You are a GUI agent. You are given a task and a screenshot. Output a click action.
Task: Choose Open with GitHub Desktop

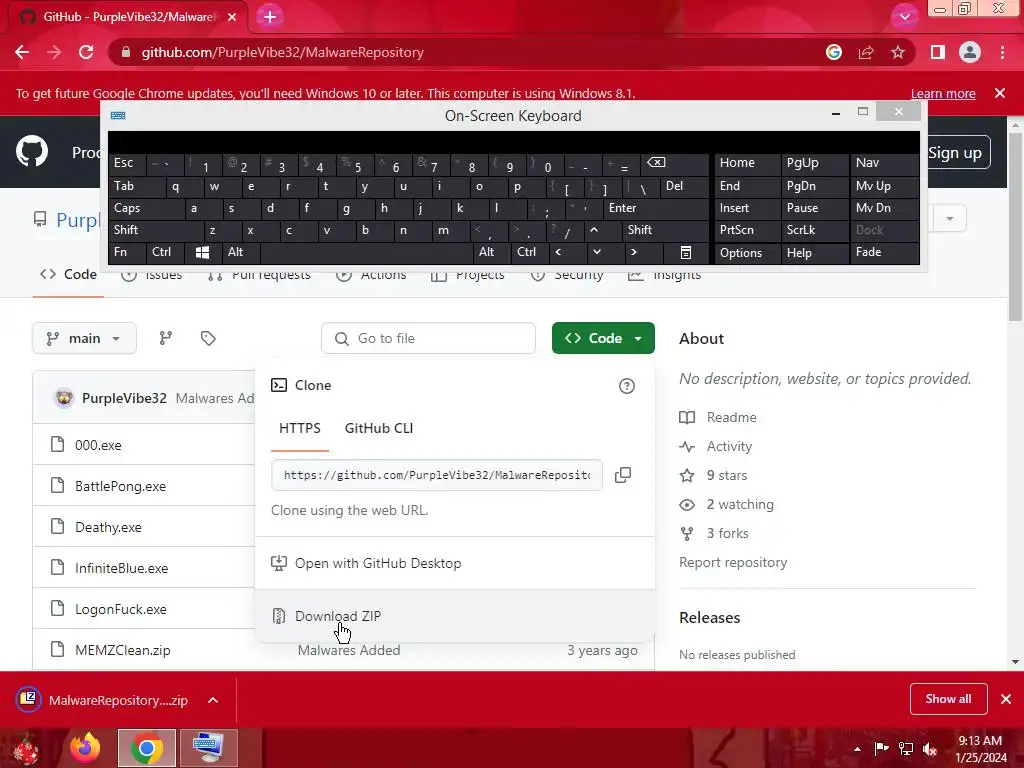tap(455, 563)
